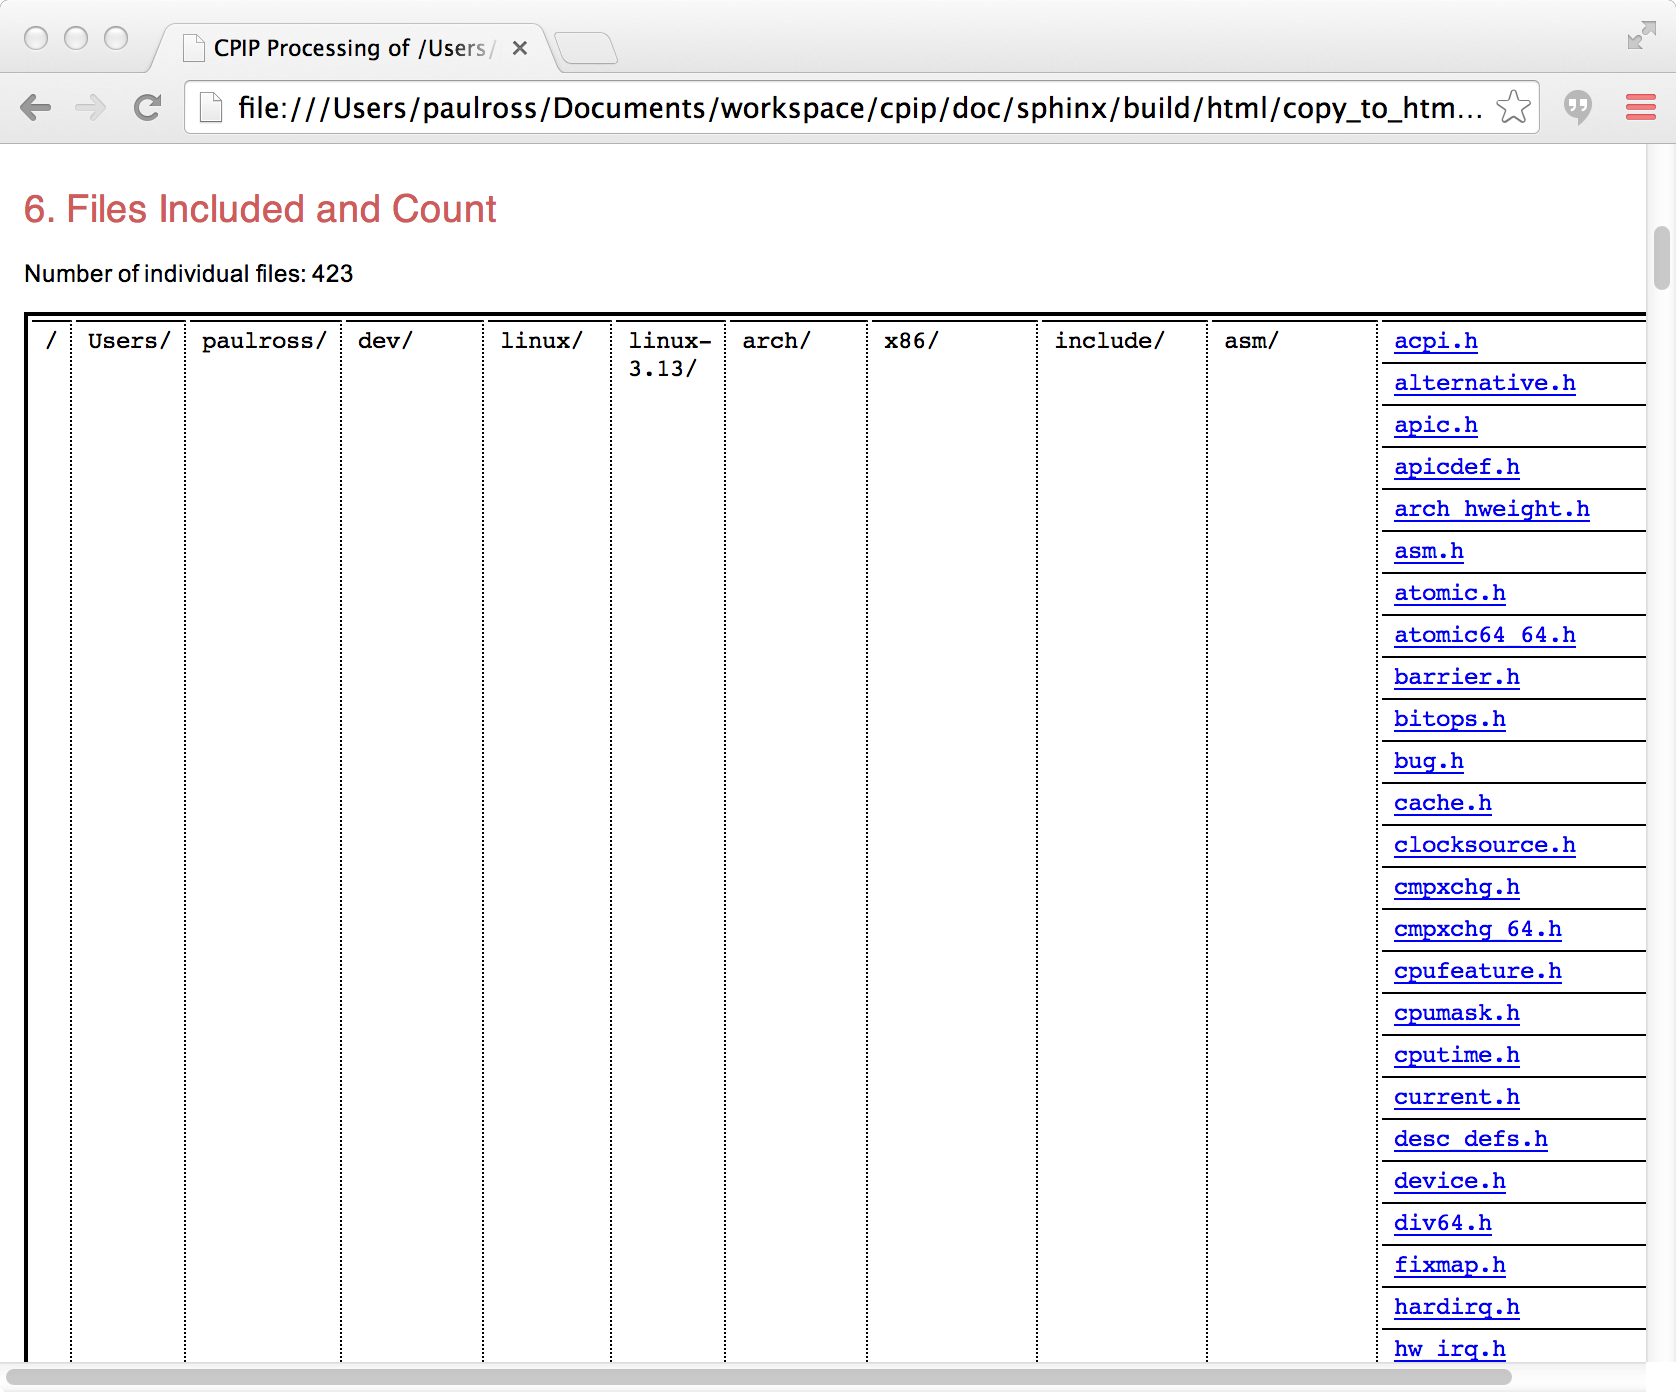This screenshot has height=1392, width=1676.
Task: Open the cpufeature.h link
Action: coord(1477,971)
